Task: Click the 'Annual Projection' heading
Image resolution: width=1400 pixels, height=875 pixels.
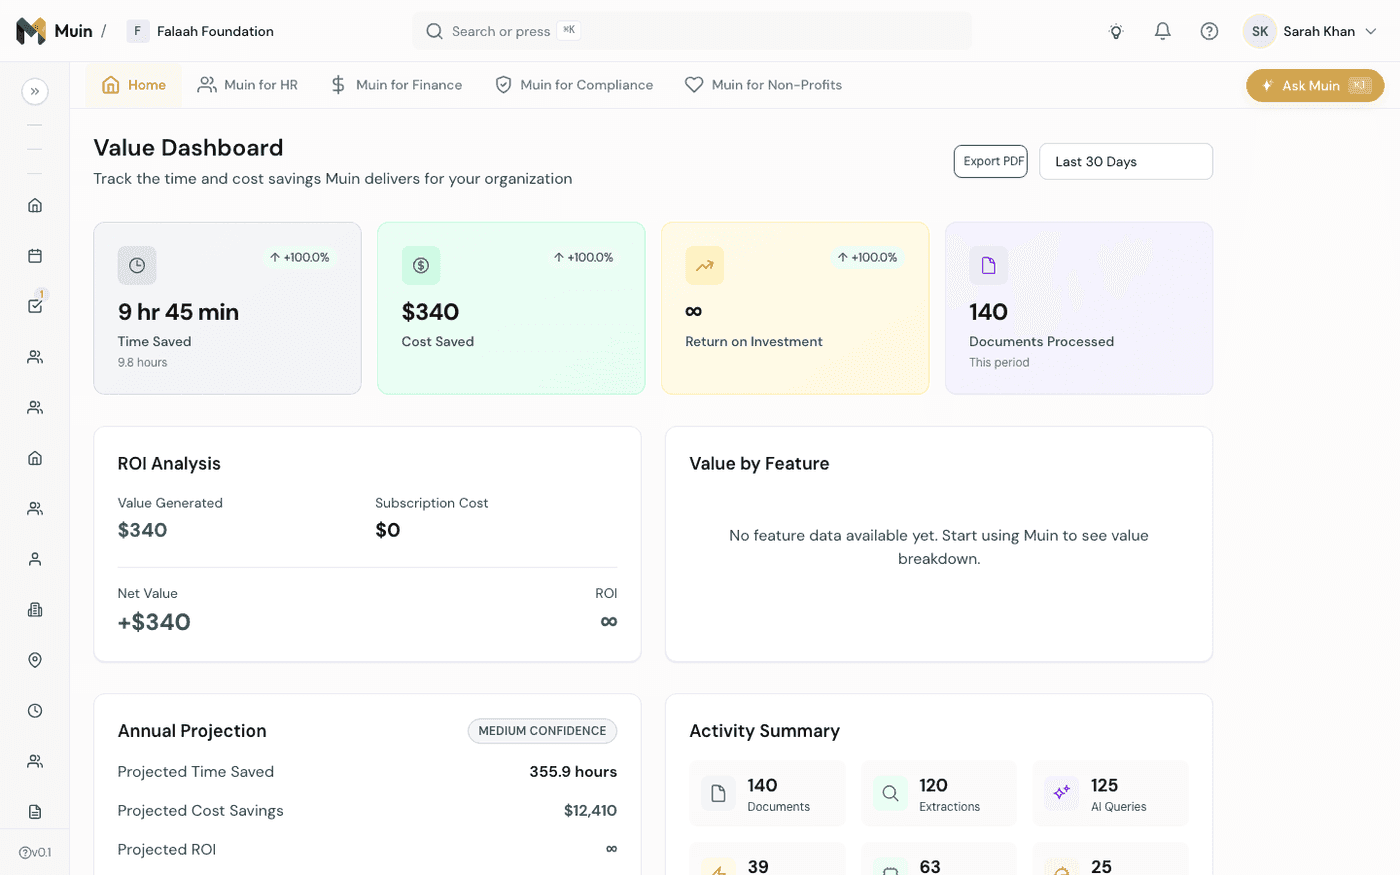Action: tap(192, 731)
